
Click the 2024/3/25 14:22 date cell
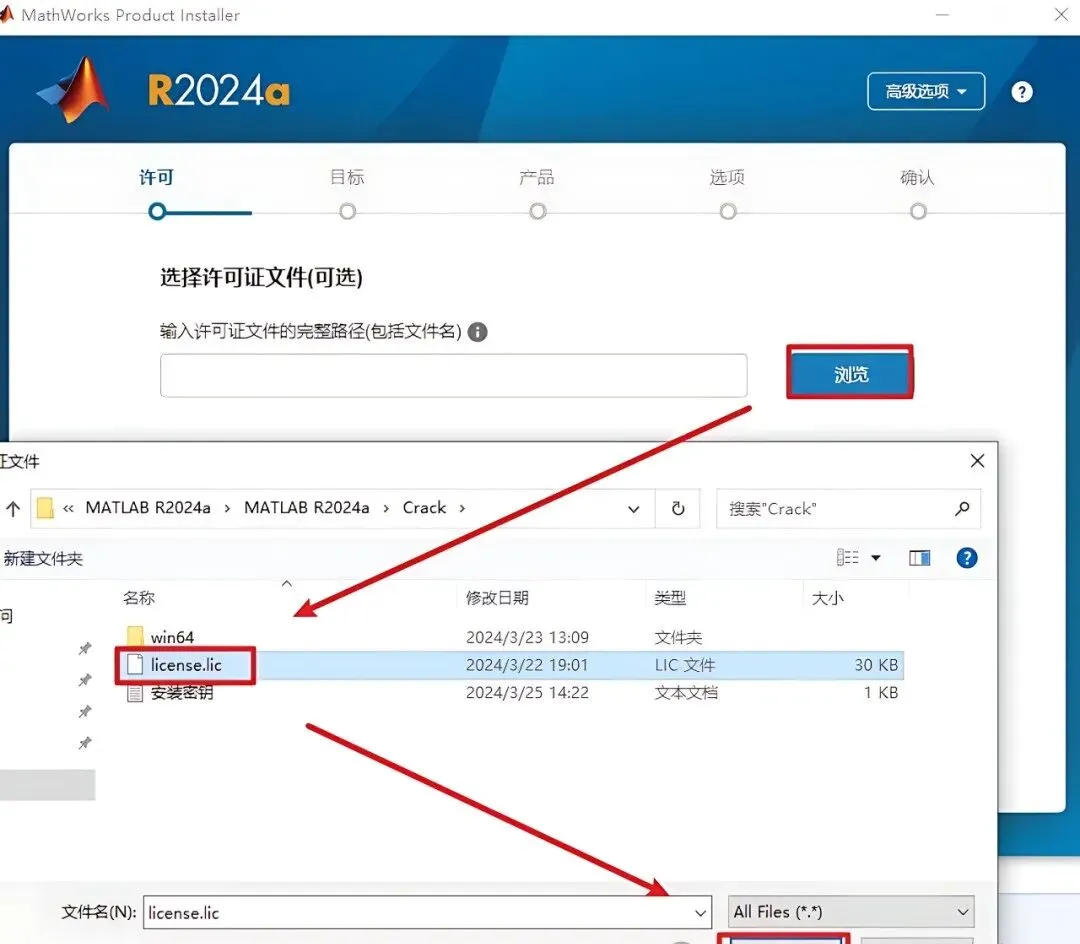tap(527, 693)
